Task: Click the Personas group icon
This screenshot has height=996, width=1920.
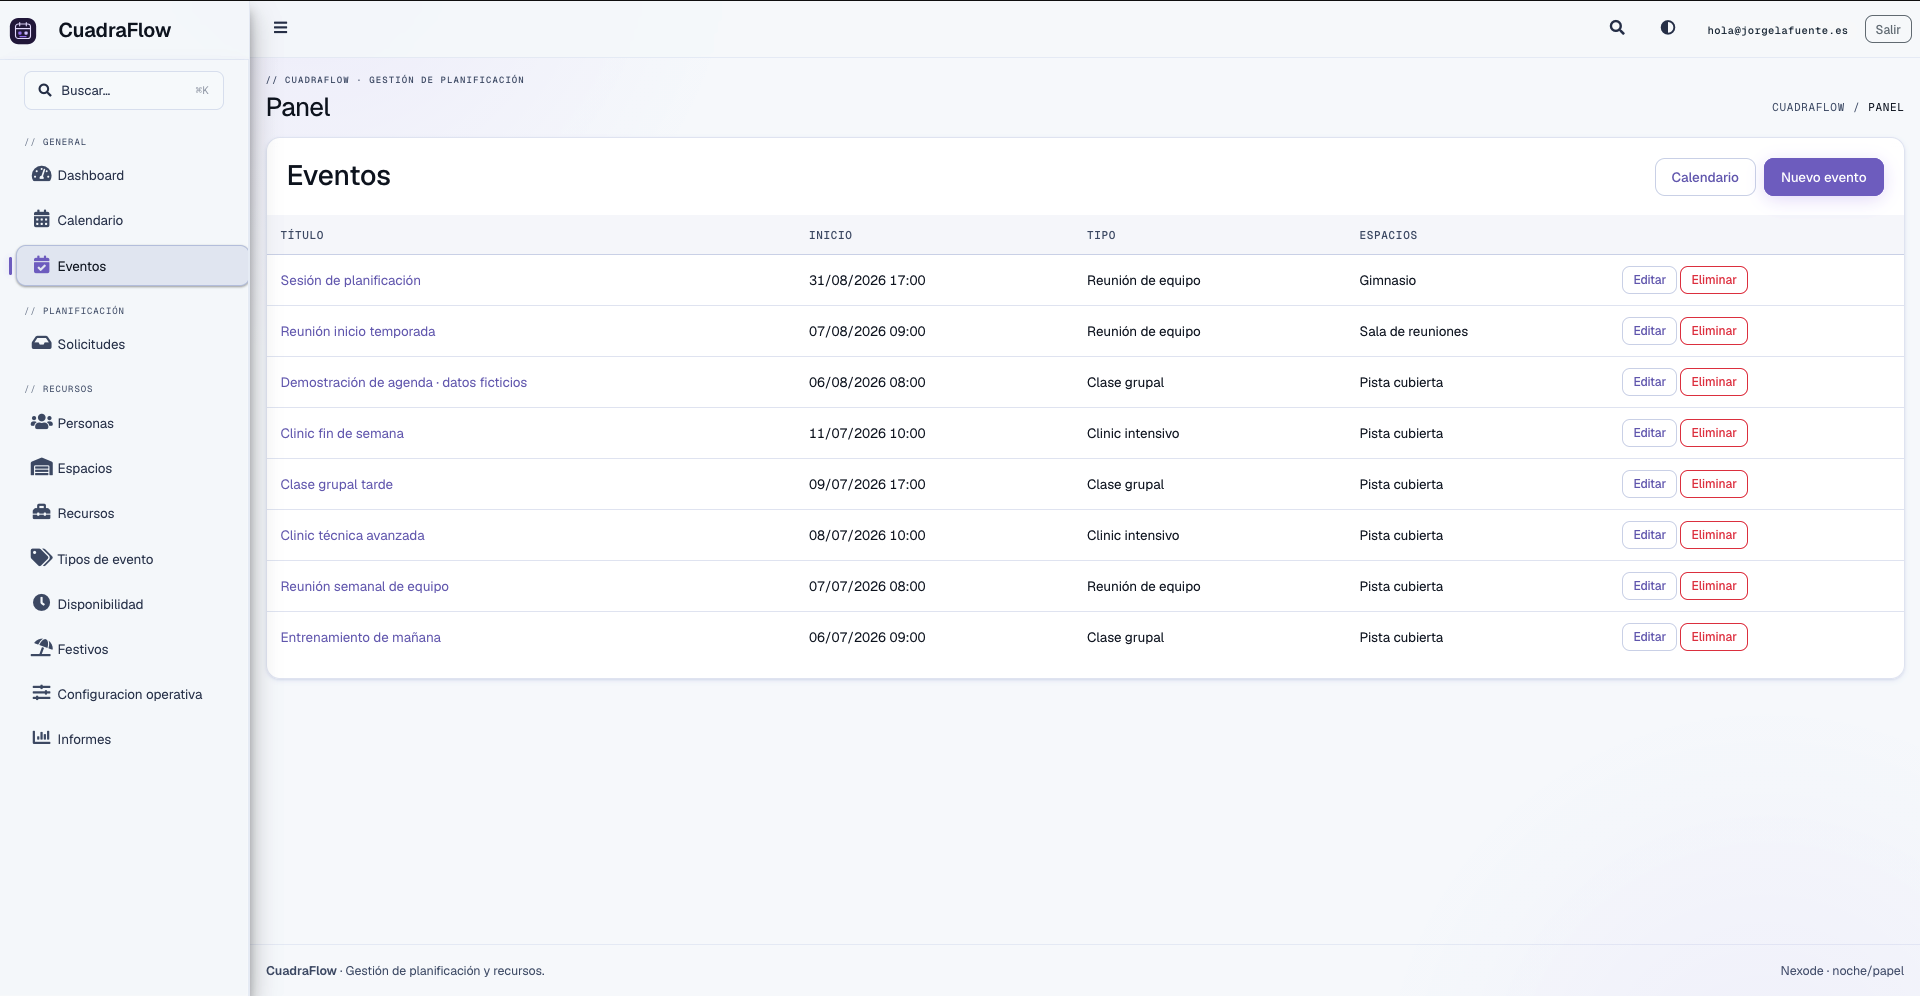Action: pos(41,422)
